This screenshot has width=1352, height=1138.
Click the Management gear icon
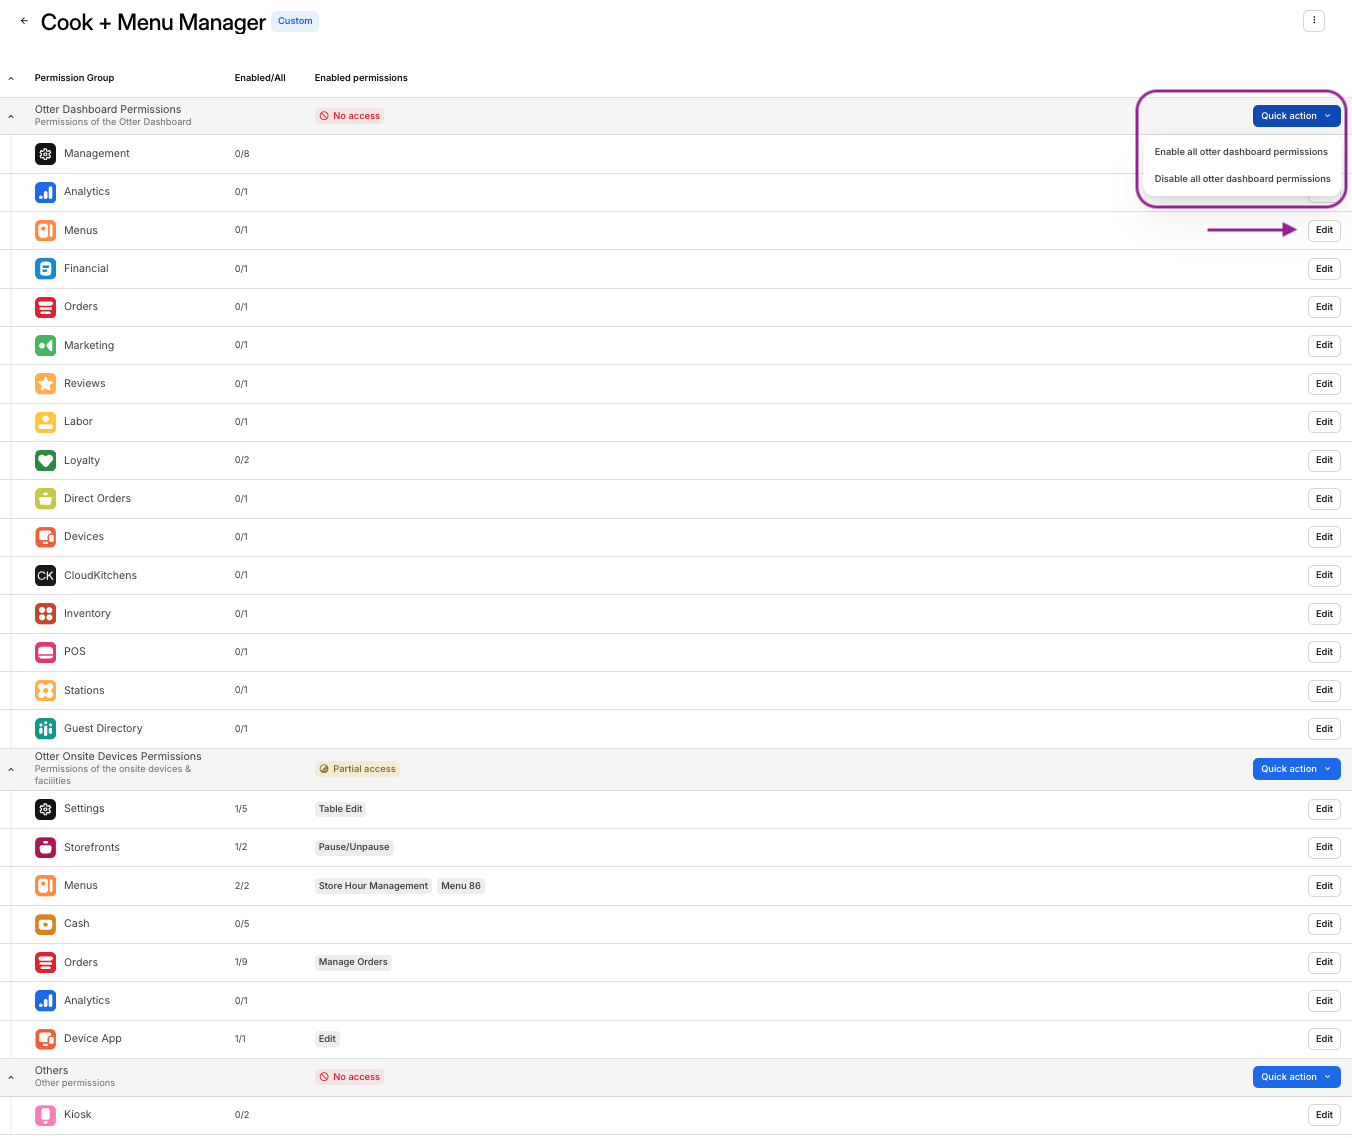(45, 154)
